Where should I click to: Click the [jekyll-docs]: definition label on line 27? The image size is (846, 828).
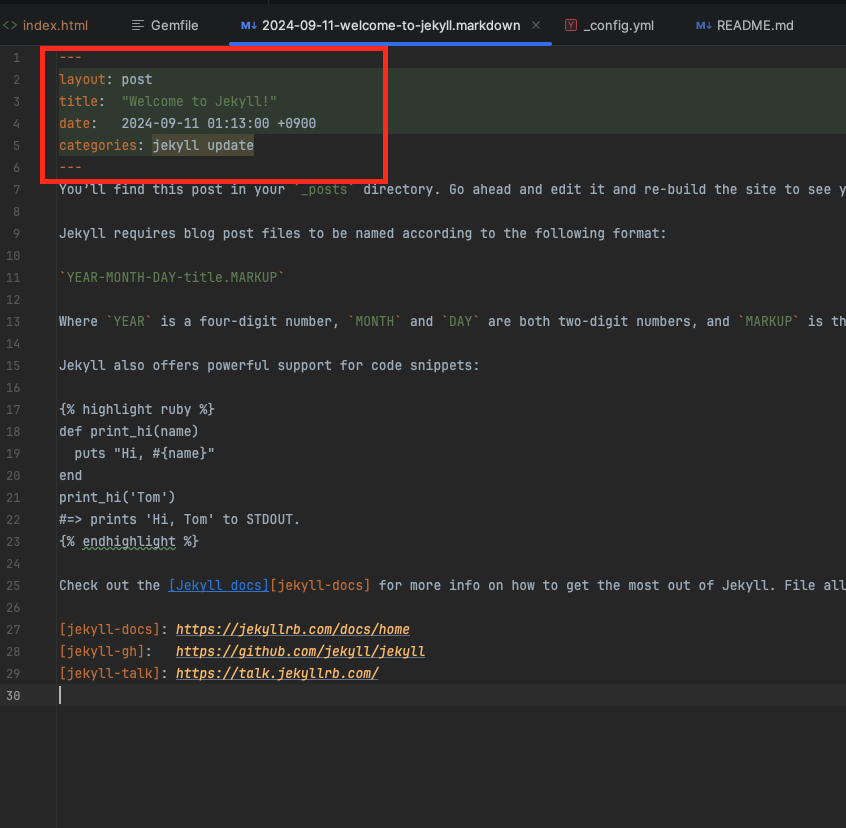[113, 629]
